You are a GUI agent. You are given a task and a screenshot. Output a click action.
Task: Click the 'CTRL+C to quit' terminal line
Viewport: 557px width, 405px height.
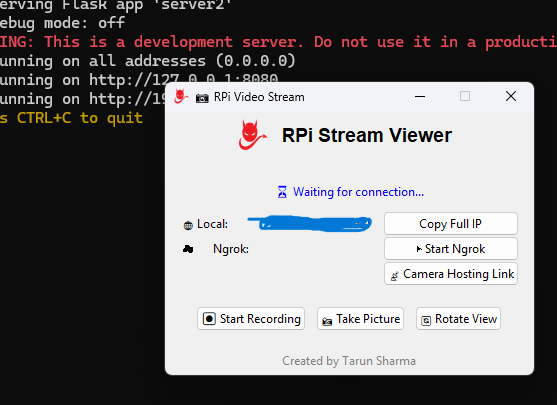coord(71,118)
